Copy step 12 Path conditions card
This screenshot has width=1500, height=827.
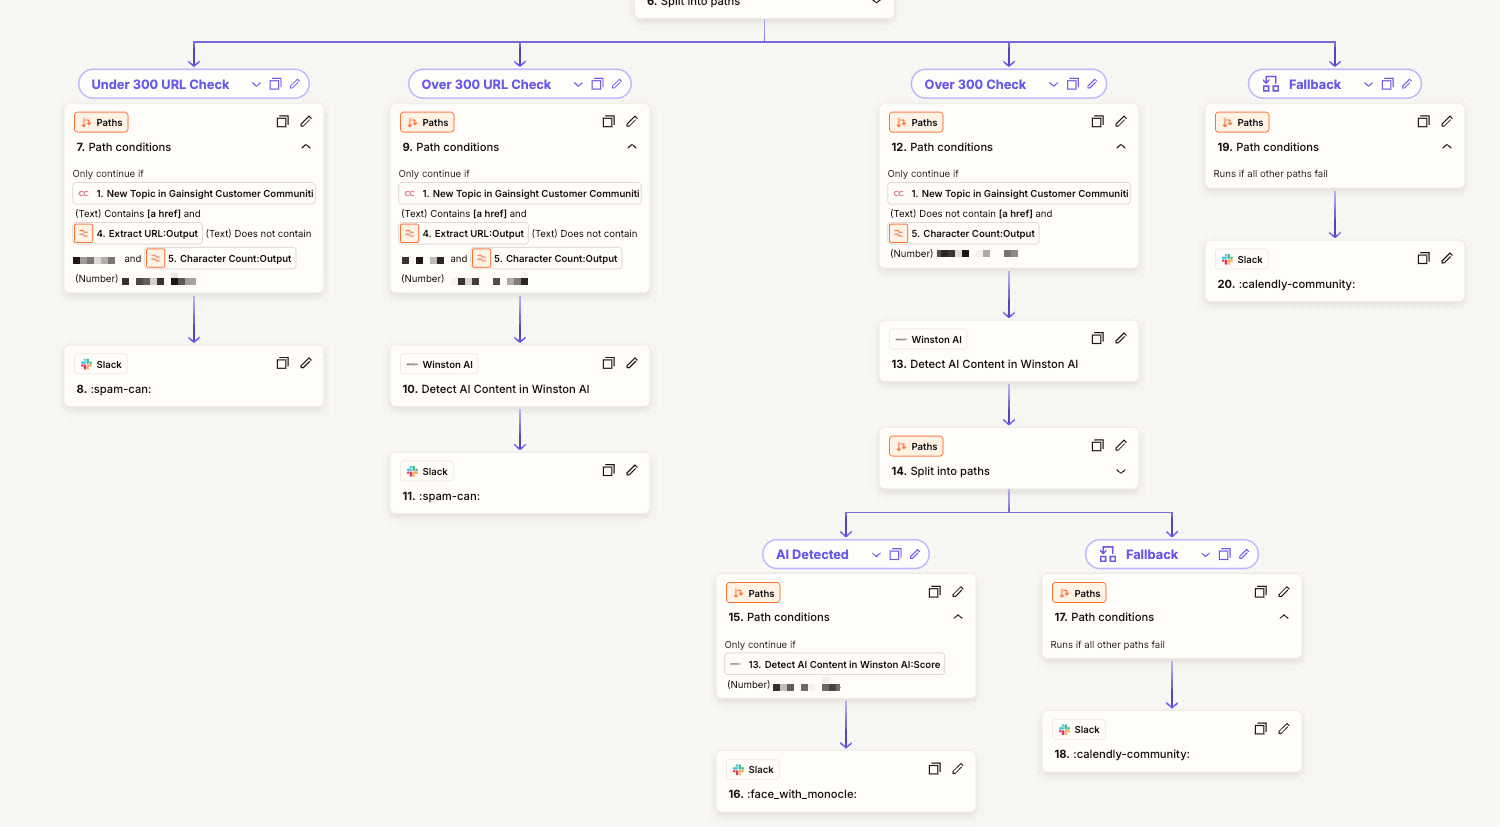pyautogui.click(x=1097, y=122)
